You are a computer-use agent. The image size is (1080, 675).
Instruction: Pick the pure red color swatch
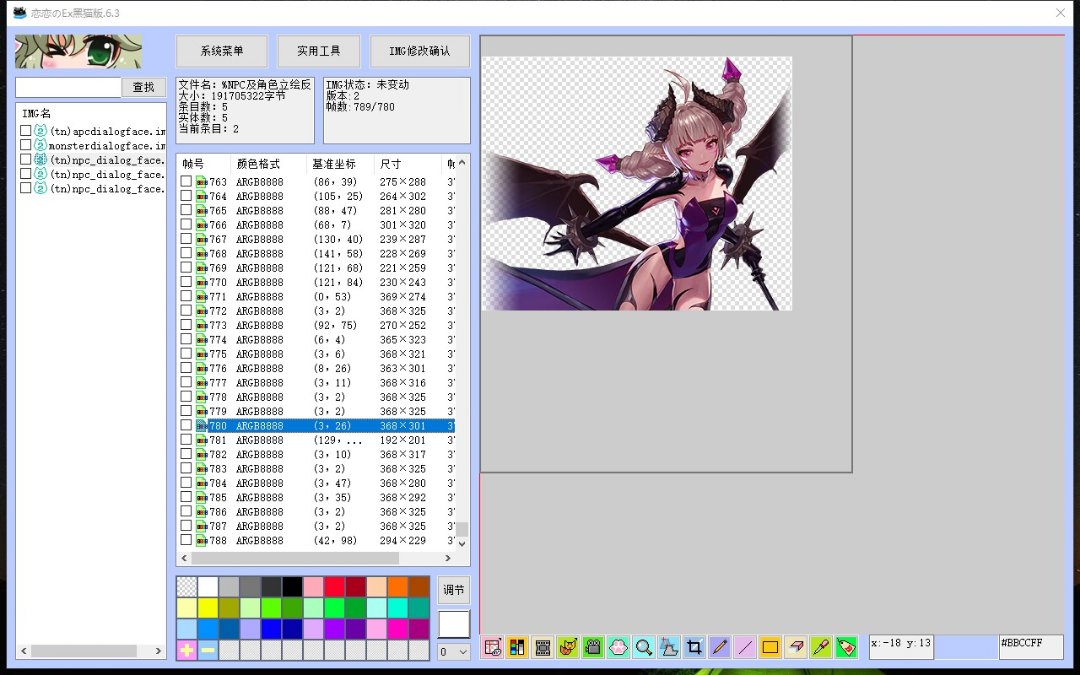334,587
